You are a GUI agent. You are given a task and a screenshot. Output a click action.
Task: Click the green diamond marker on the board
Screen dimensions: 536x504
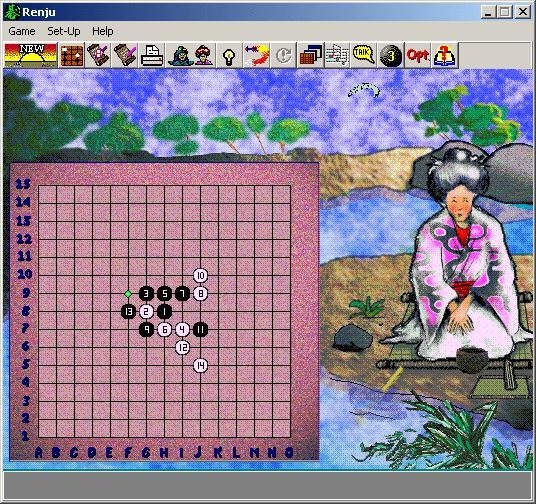128,294
